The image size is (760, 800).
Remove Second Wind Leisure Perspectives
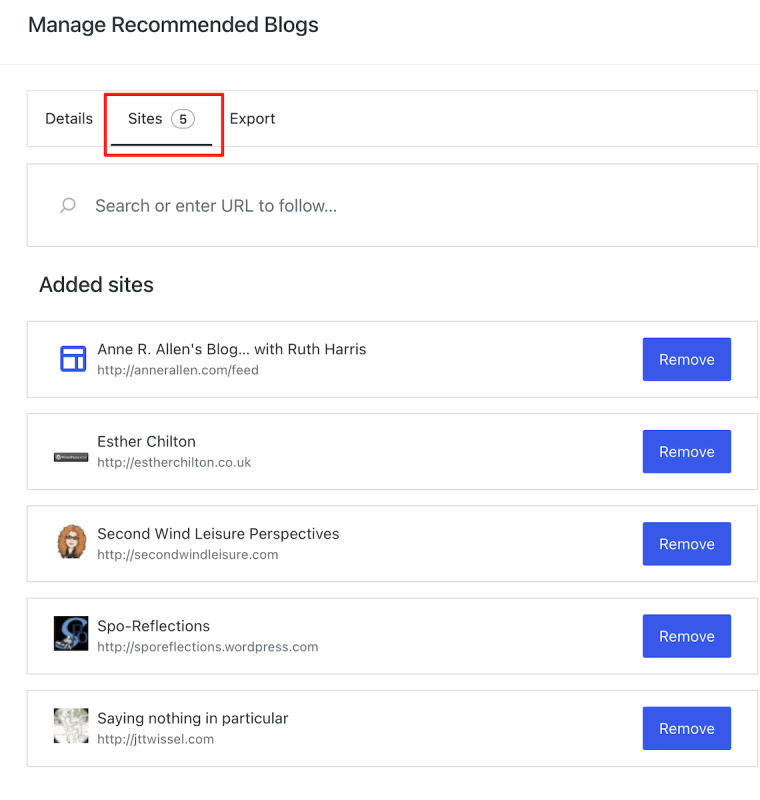click(686, 543)
